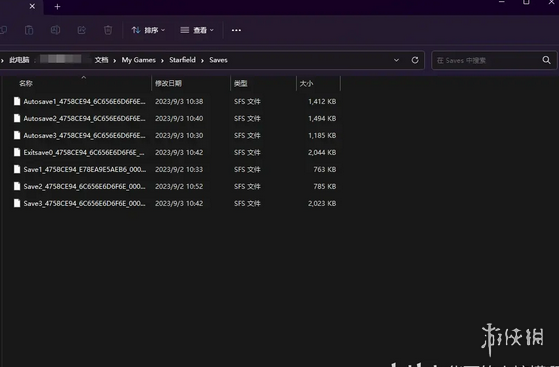Click file icon of Autosave3 row
Screen dimensions: 559x367
click(17, 135)
